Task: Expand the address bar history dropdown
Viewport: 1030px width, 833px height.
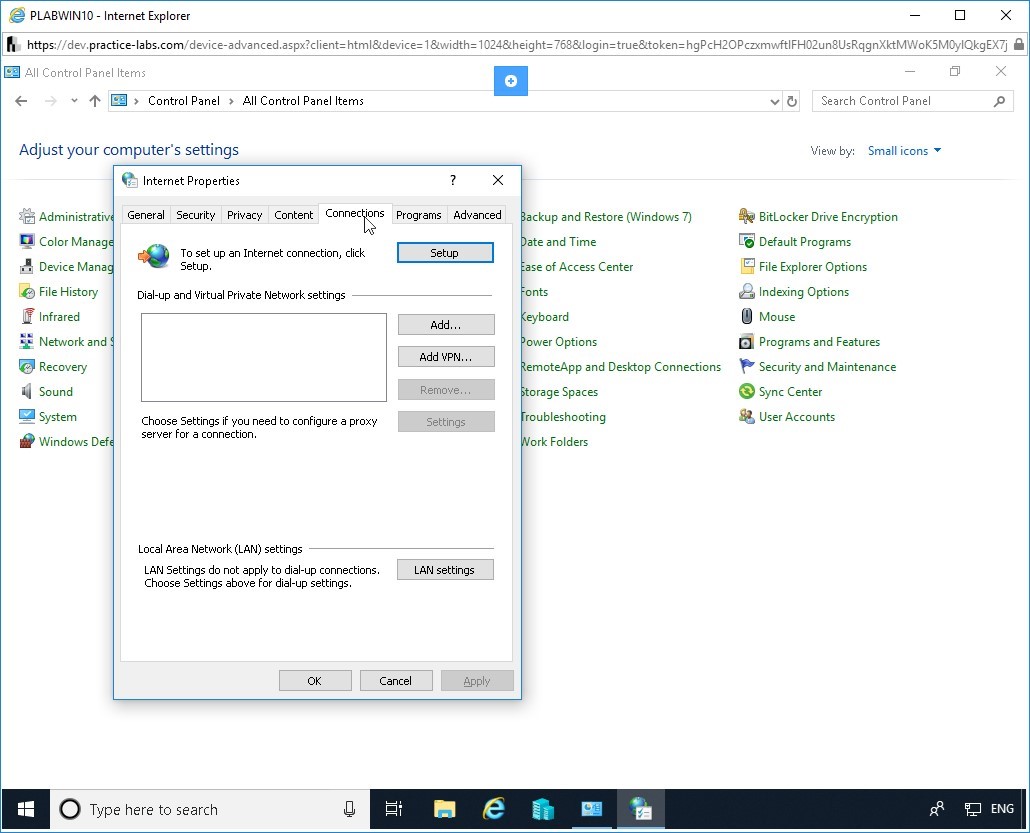Action: [774, 101]
